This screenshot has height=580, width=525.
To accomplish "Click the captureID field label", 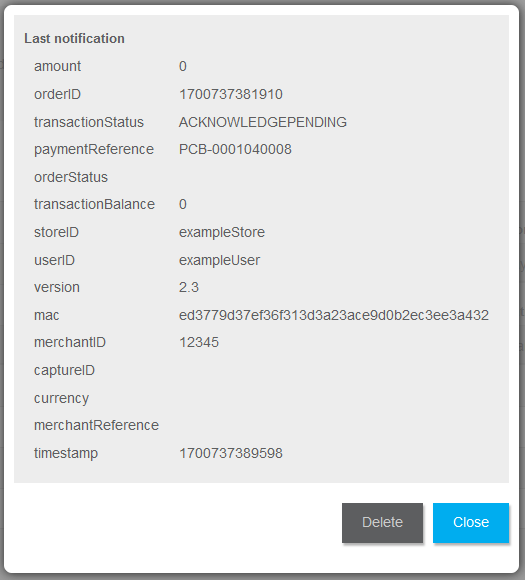I will (64, 370).
